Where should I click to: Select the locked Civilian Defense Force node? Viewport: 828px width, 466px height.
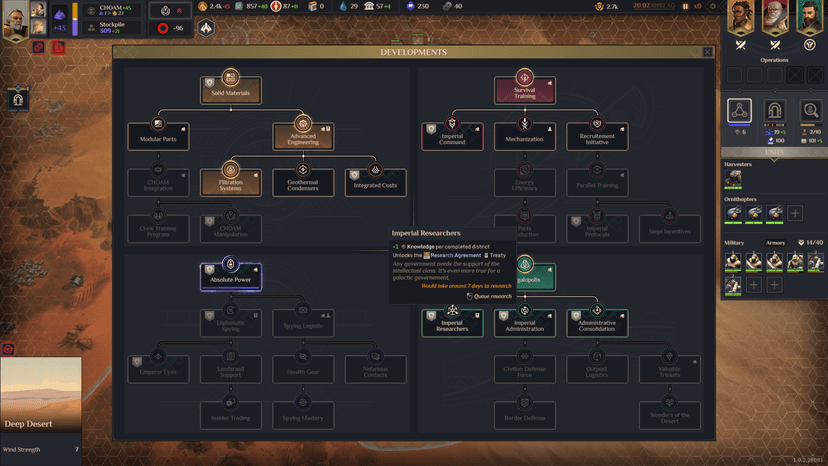pyautogui.click(x=524, y=369)
